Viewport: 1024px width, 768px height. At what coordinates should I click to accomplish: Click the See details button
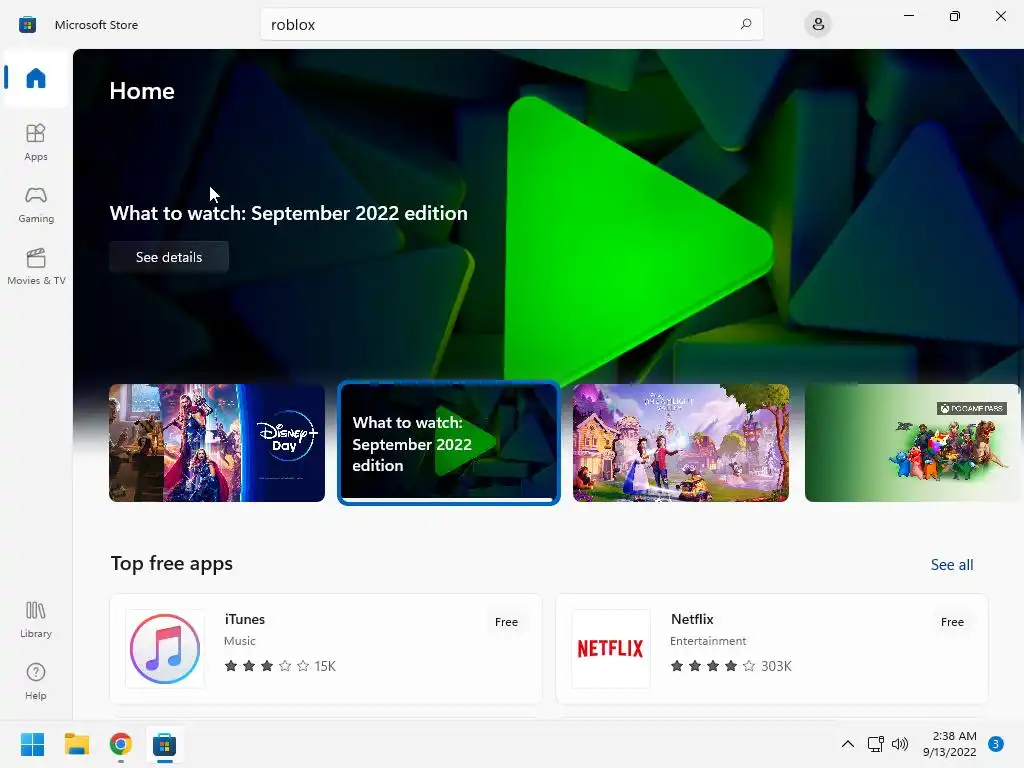point(169,257)
